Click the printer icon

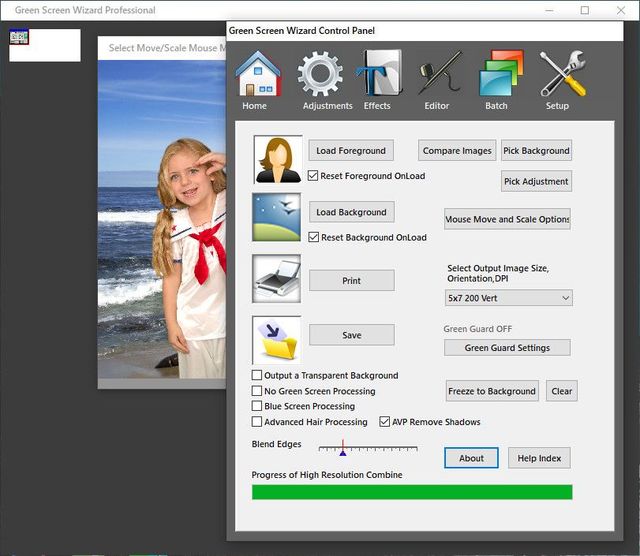[277, 278]
